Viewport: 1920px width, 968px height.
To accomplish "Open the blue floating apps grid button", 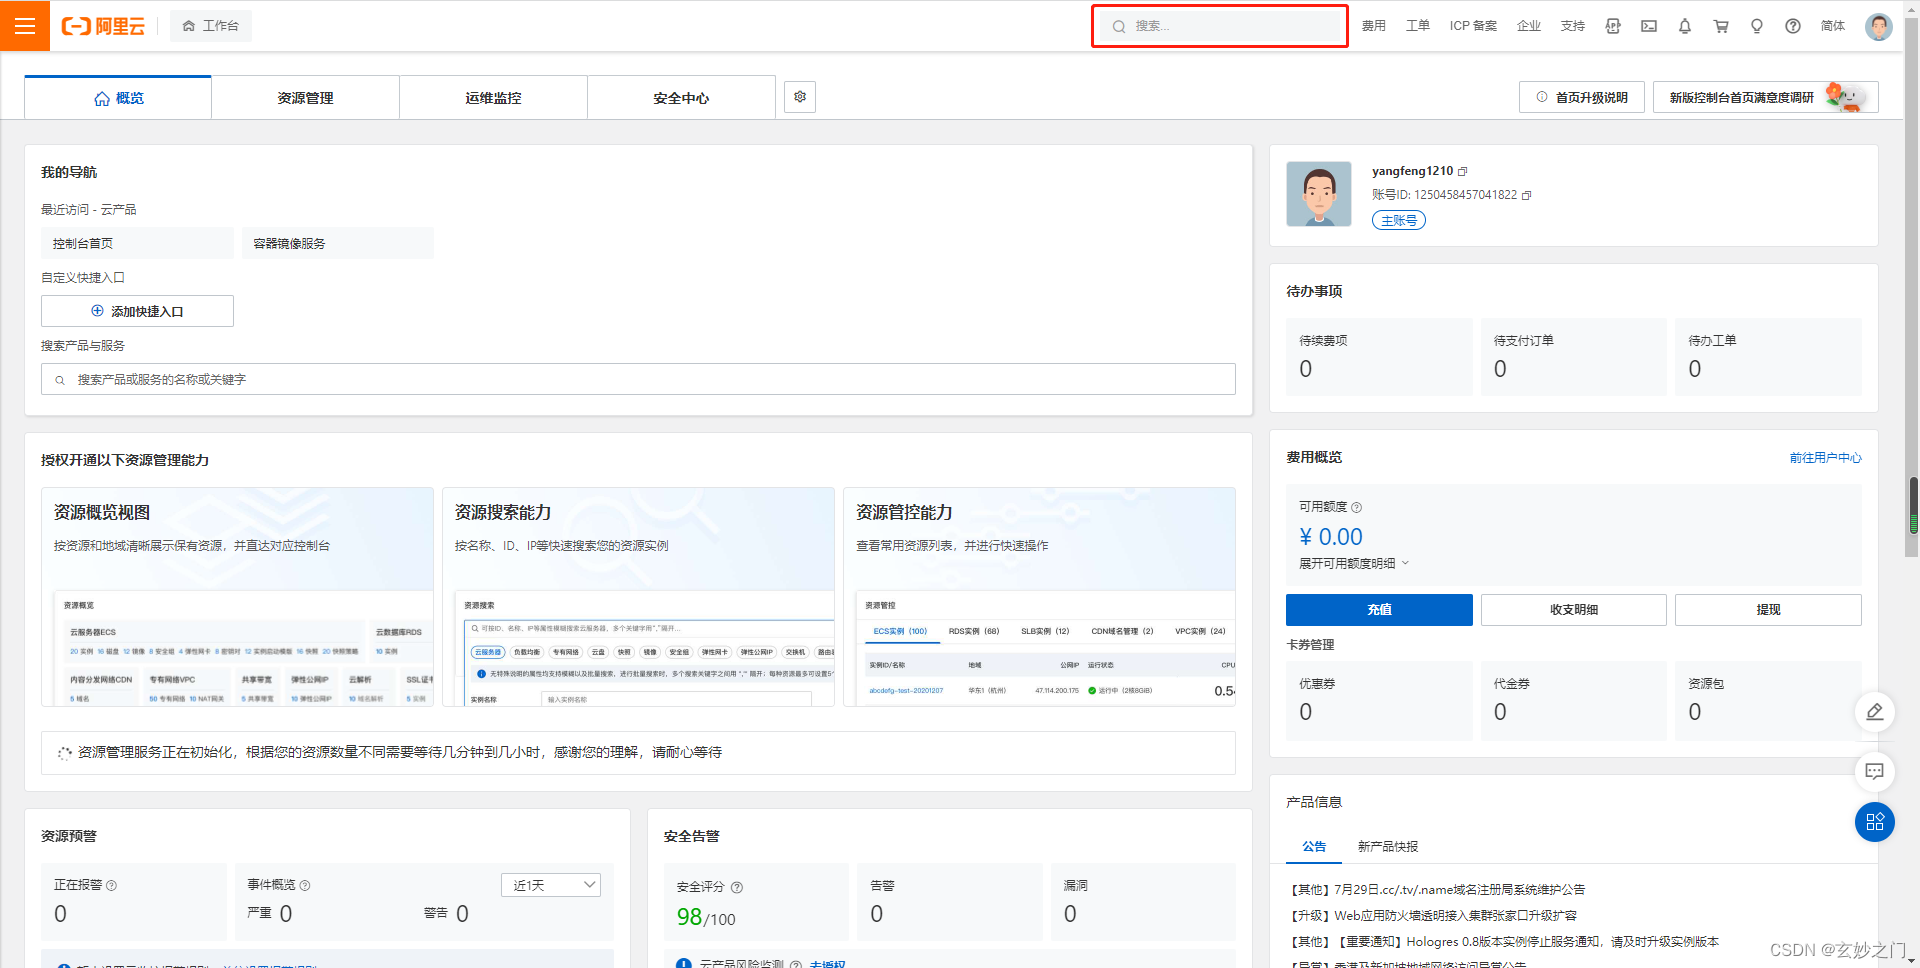I will [x=1875, y=822].
